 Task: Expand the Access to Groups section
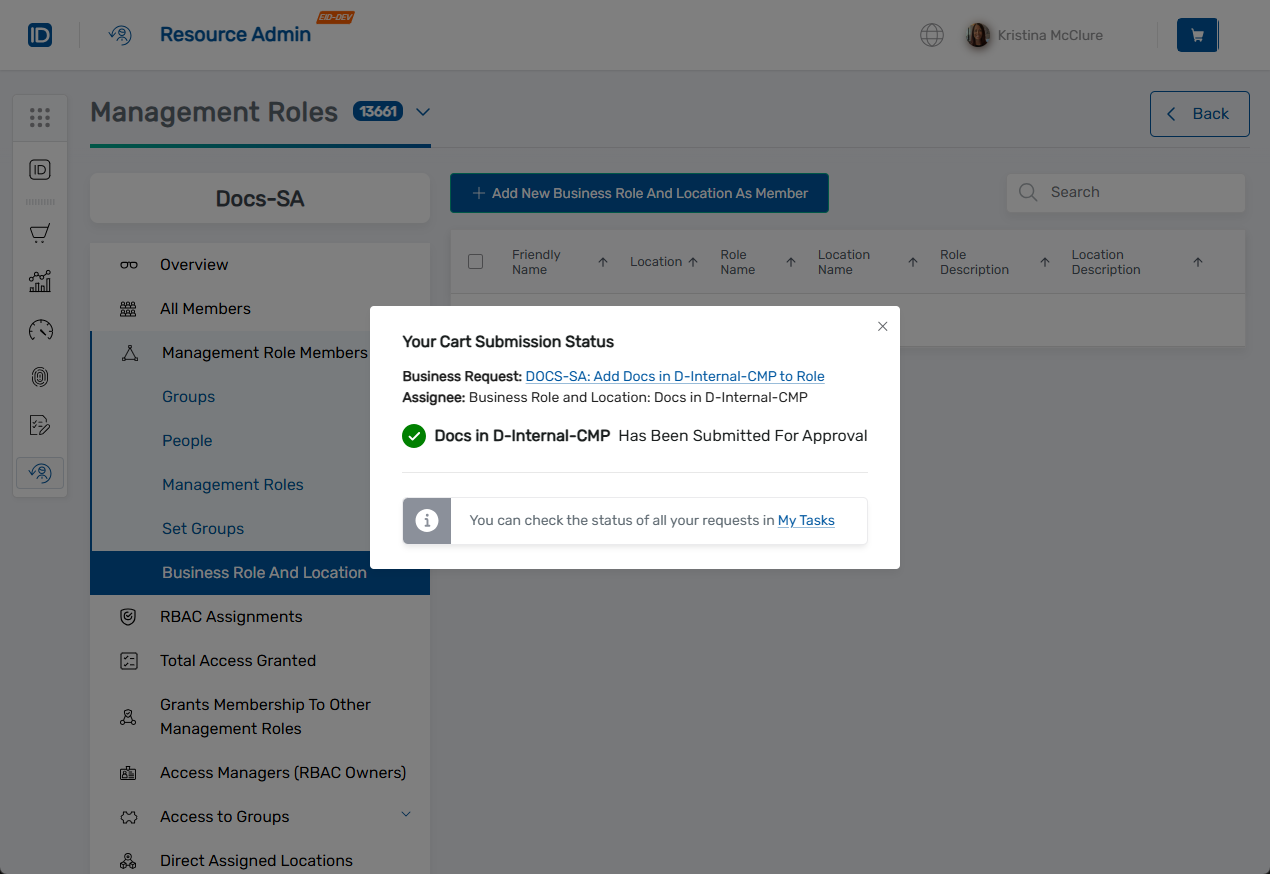pyautogui.click(x=406, y=815)
